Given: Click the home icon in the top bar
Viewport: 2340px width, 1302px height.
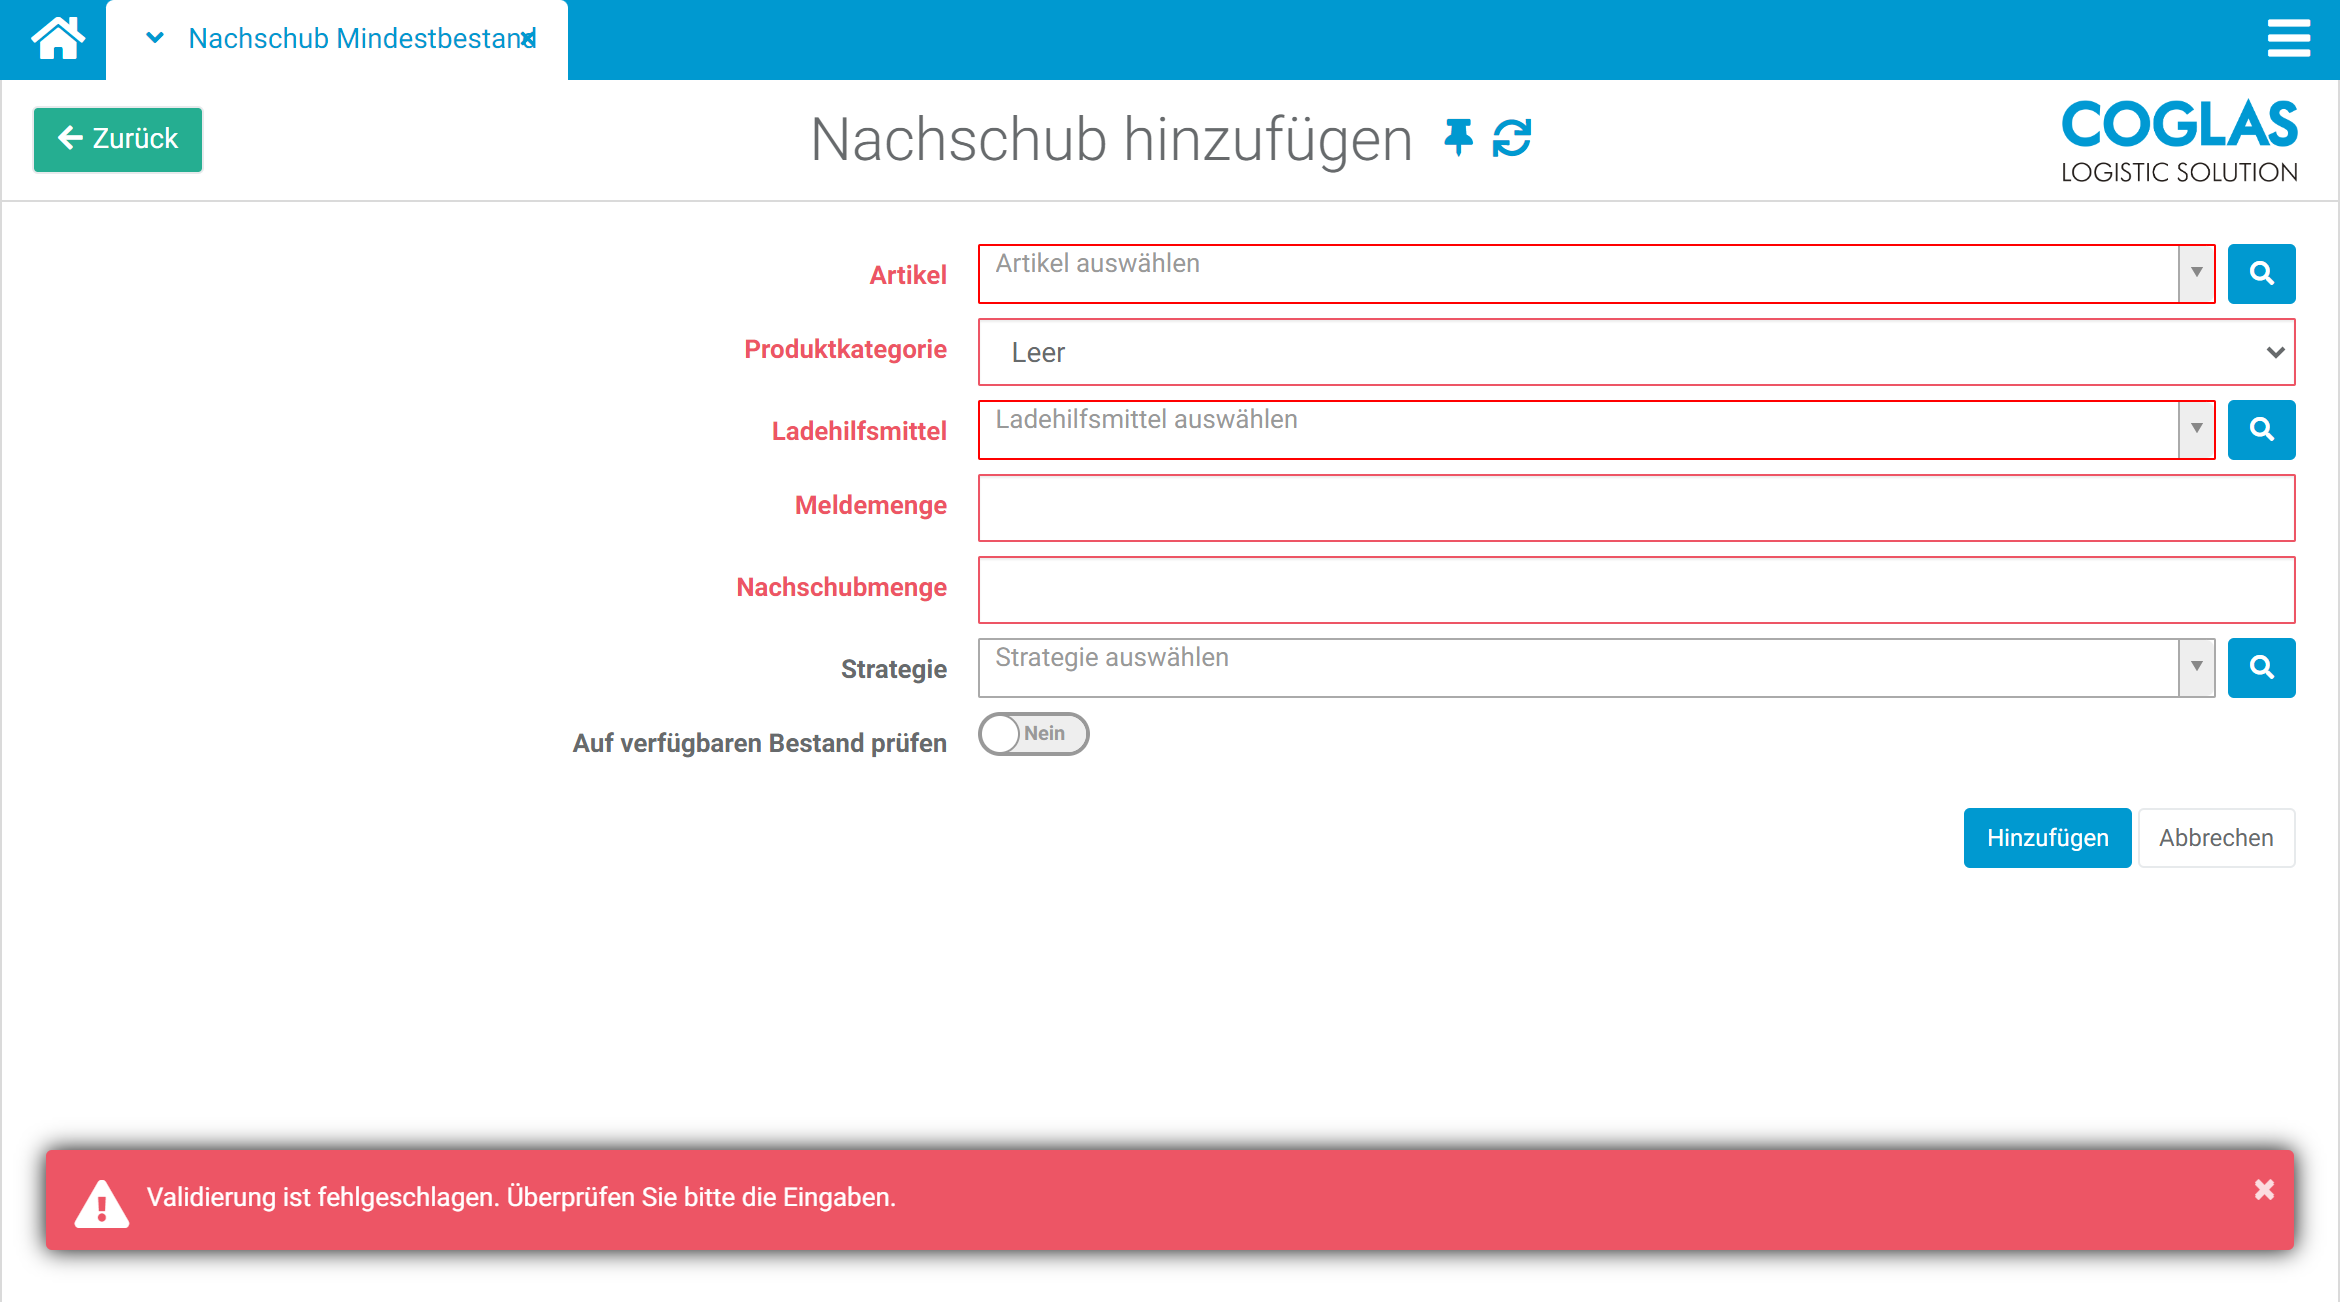Looking at the screenshot, I should [57, 38].
